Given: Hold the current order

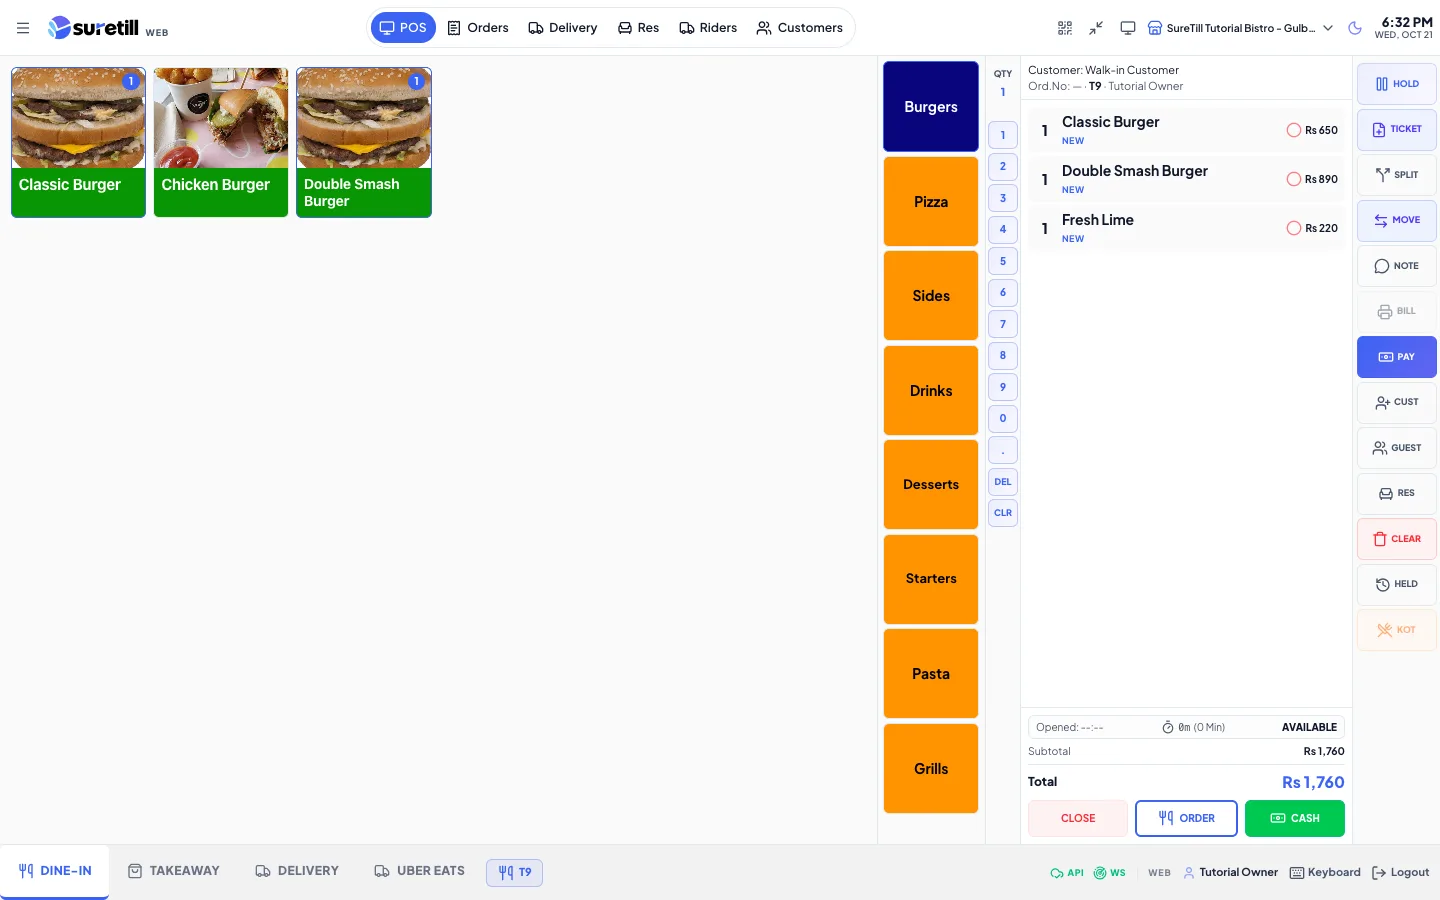Looking at the screenshot, I should tap(1397, 84).
